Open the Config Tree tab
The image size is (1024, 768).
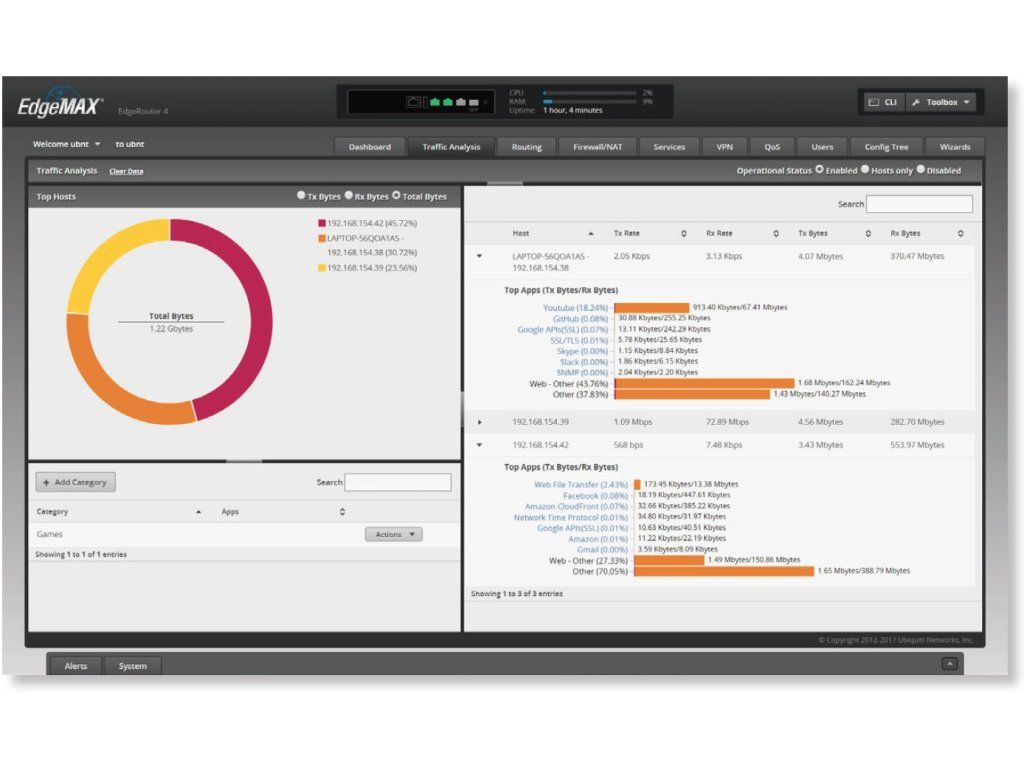coord(886,147)
